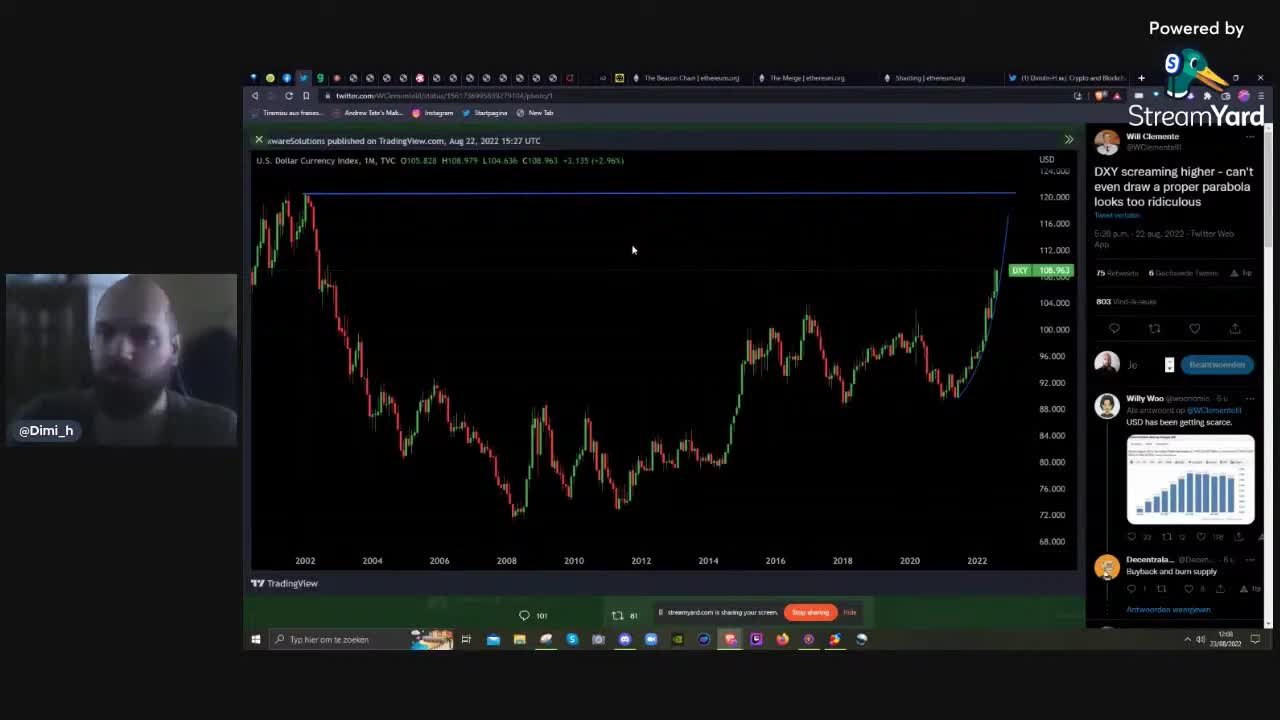This screenshot has height=720, width=1280.
Task: Click the blue Beantwoorden reply button
Action: [1217, 365]
